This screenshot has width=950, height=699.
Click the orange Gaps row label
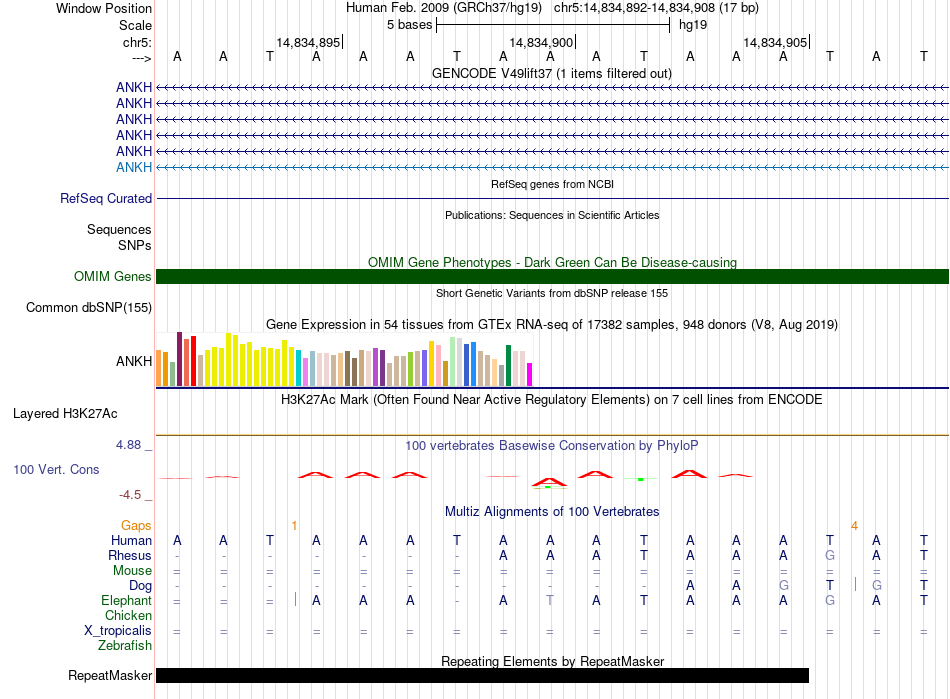pos(136,525)
